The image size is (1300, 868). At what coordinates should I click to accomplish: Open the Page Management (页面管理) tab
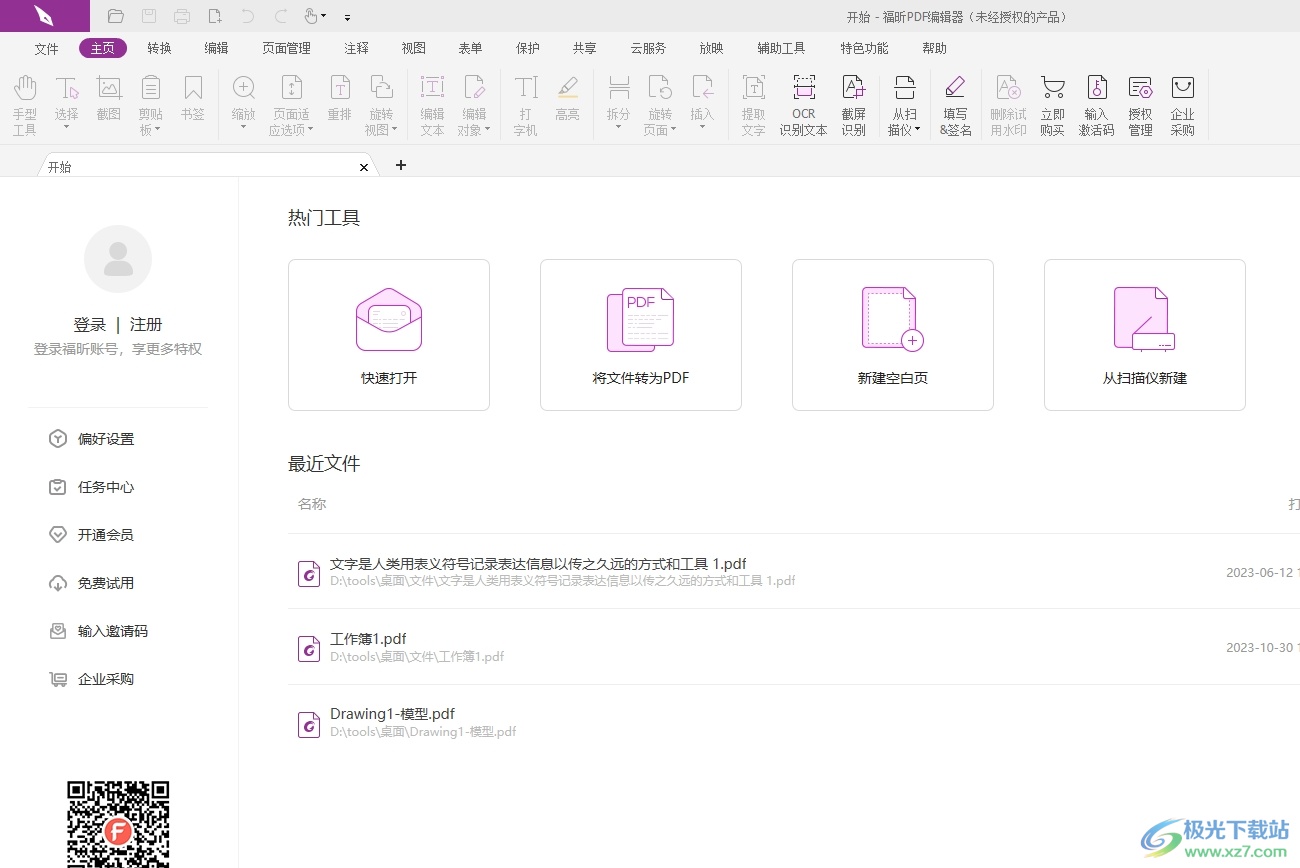coord(286,48)
